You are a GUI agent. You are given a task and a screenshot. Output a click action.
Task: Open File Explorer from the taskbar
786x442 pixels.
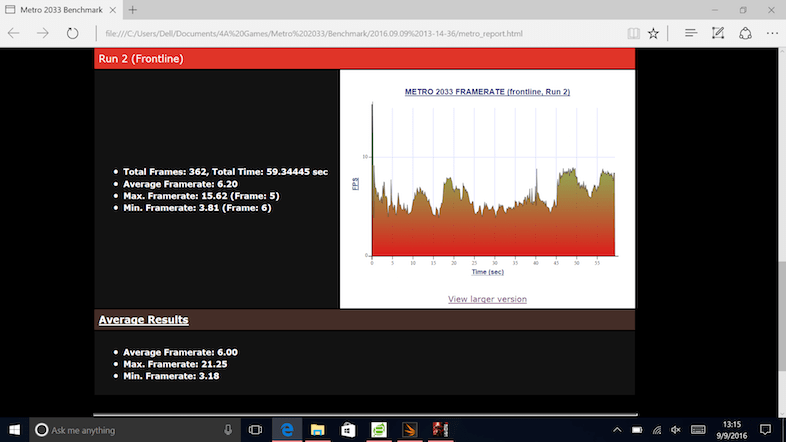(x=317, y=430)
